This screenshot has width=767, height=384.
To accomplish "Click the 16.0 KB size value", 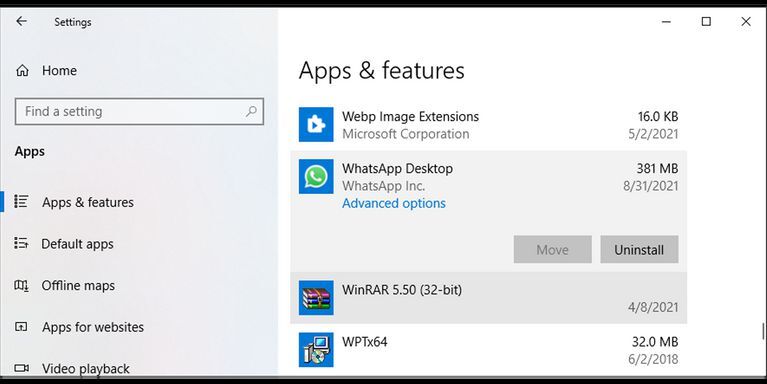I will [658, 116].
